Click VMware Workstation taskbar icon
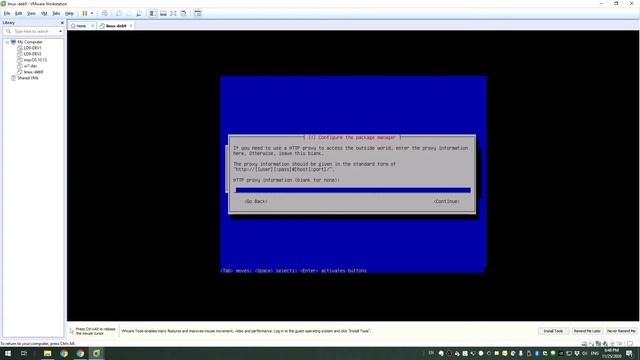 [96, 353]
